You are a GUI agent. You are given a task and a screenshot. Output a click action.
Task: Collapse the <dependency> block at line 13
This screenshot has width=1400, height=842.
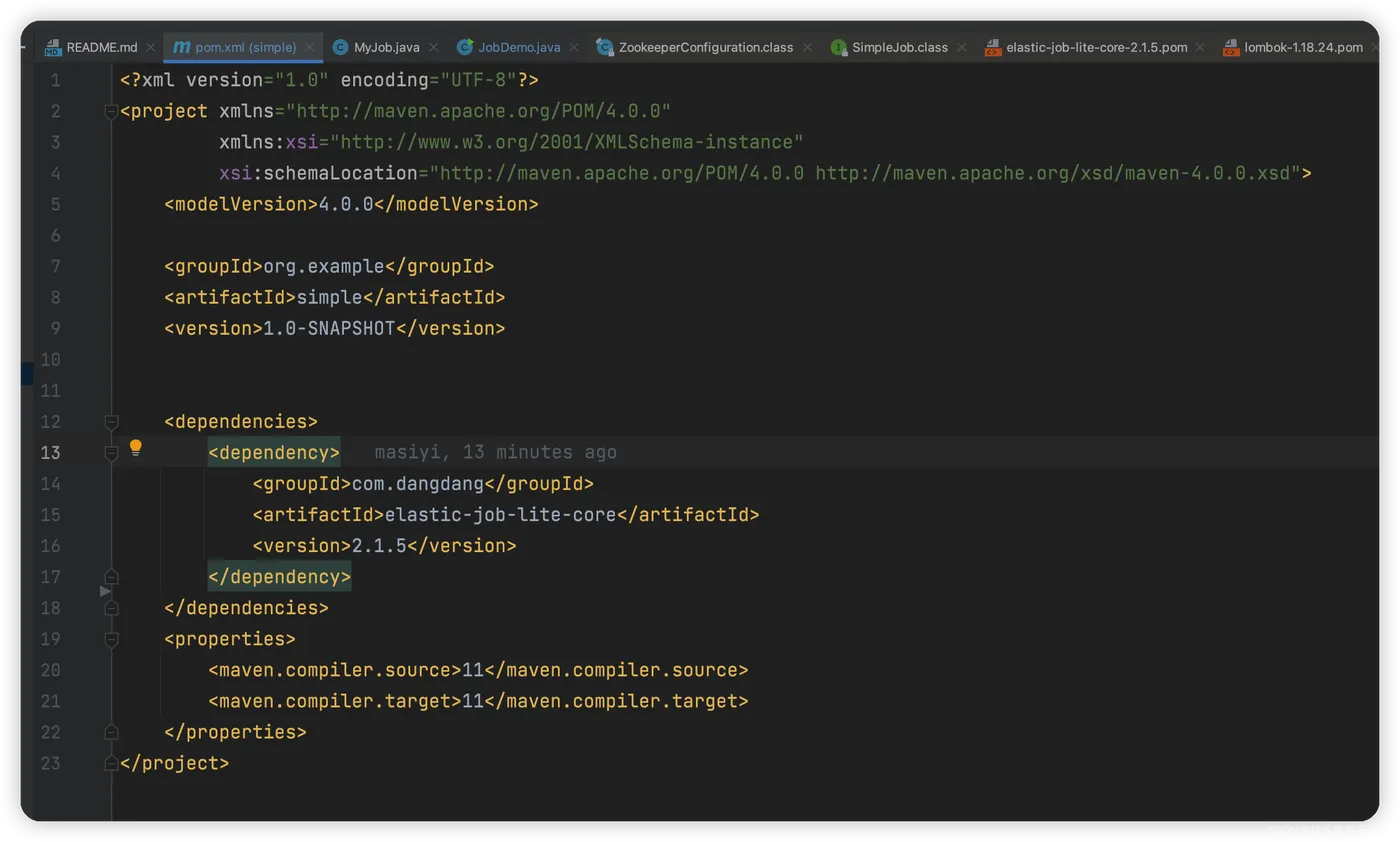tap(111, 453)
